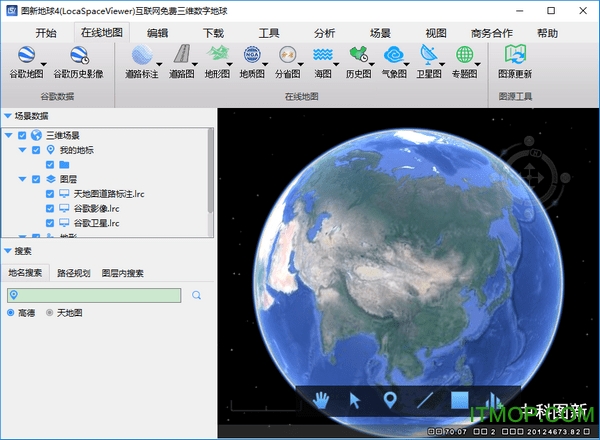Image resolution: width=600 pixels, height=440 pixels.
Task: Open the 谷歌地图 dropdown arrow
Action: [44, 64]
